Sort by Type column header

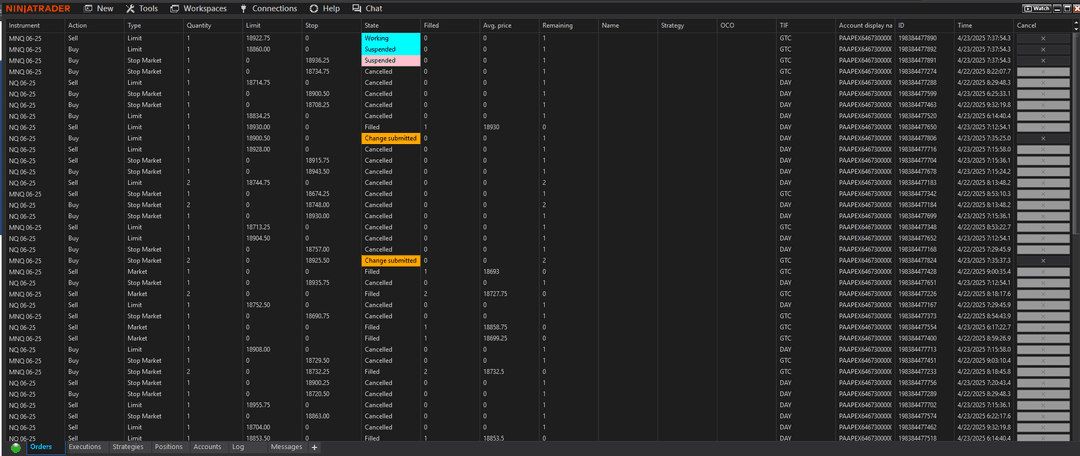click(154, 25)
